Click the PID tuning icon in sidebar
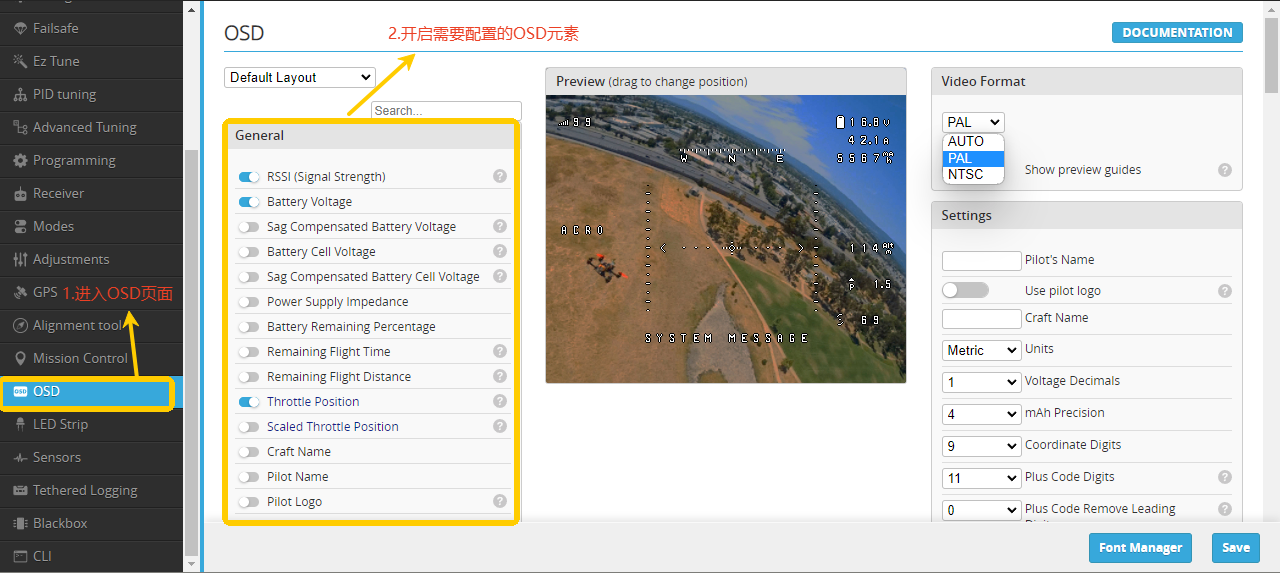The image size is (1280, 573). pyautogui.click(x=20, y=94)
